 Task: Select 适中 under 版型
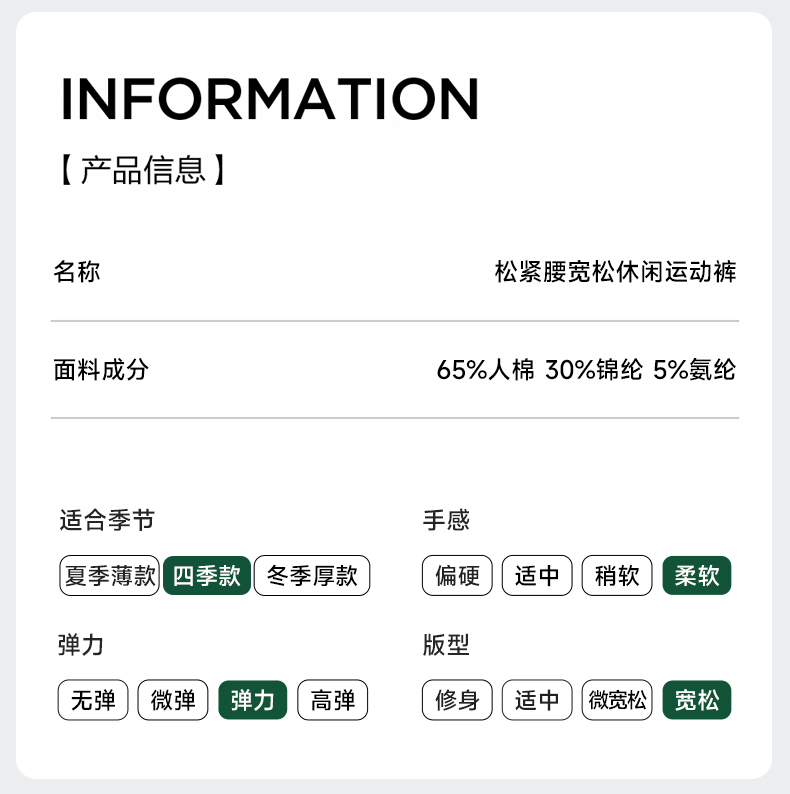tap(537, 700)
